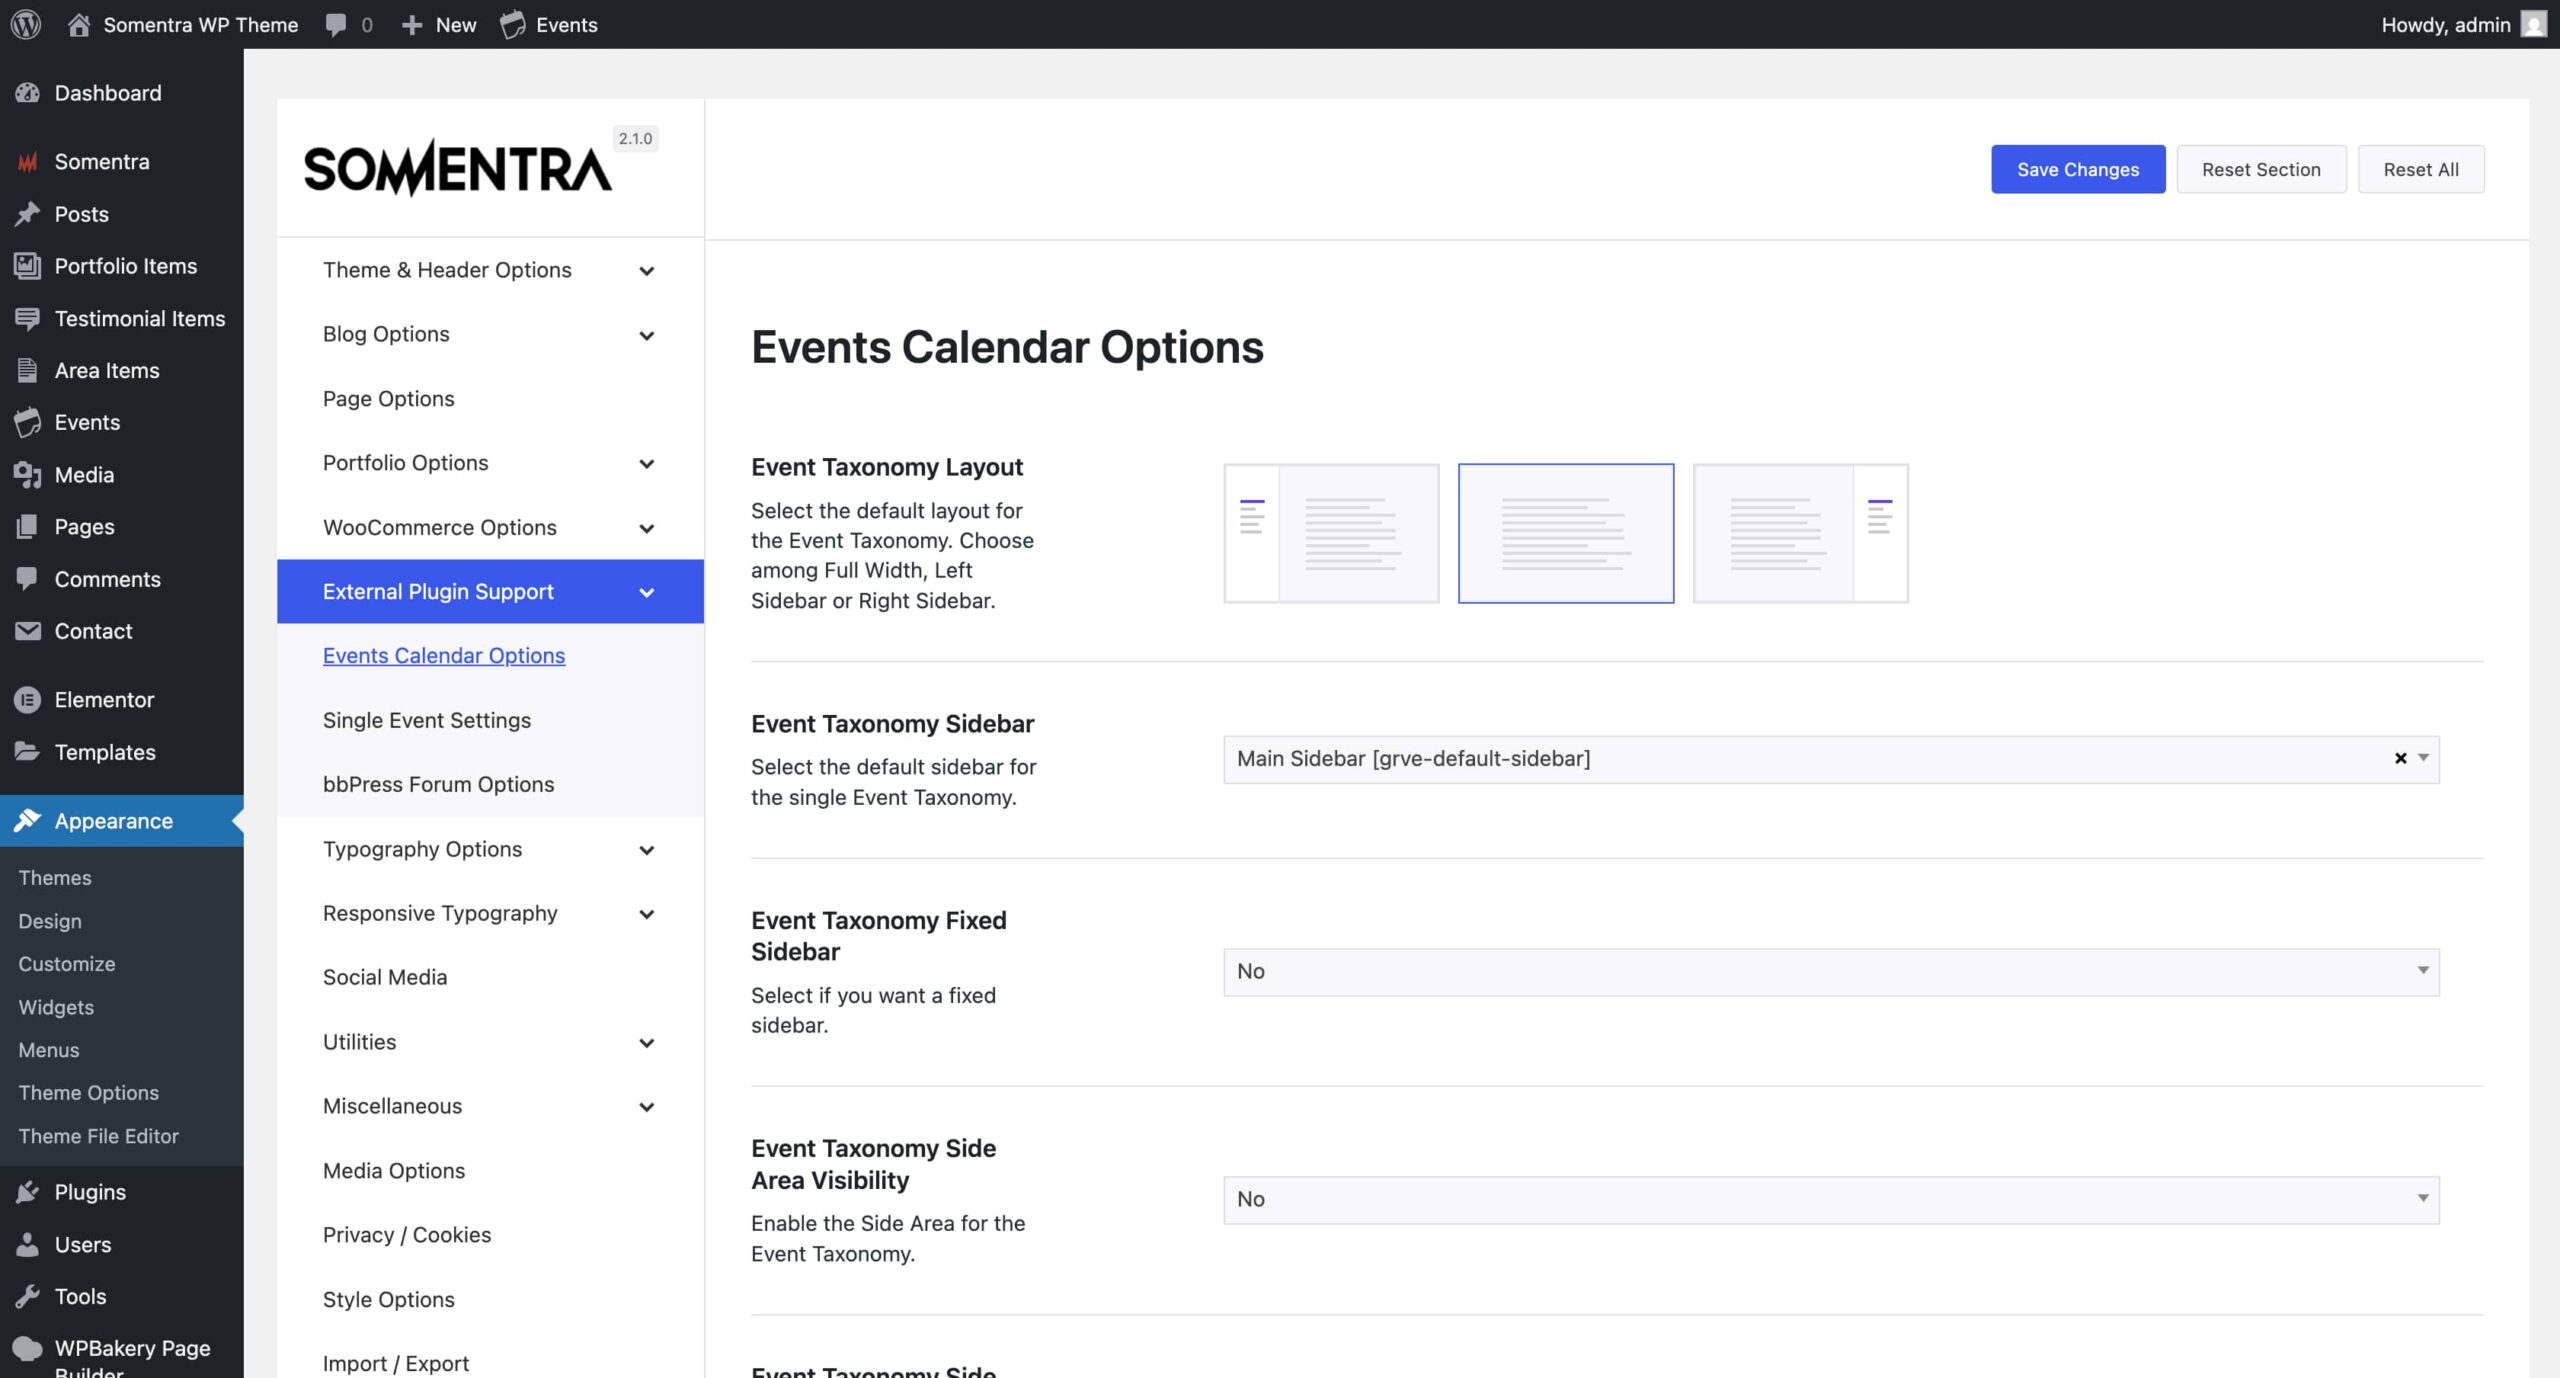2560x1378 pixels.
Task: Open Event Taxonomy Side Area Visibility dropdown
Action: click(1831, 1200)
